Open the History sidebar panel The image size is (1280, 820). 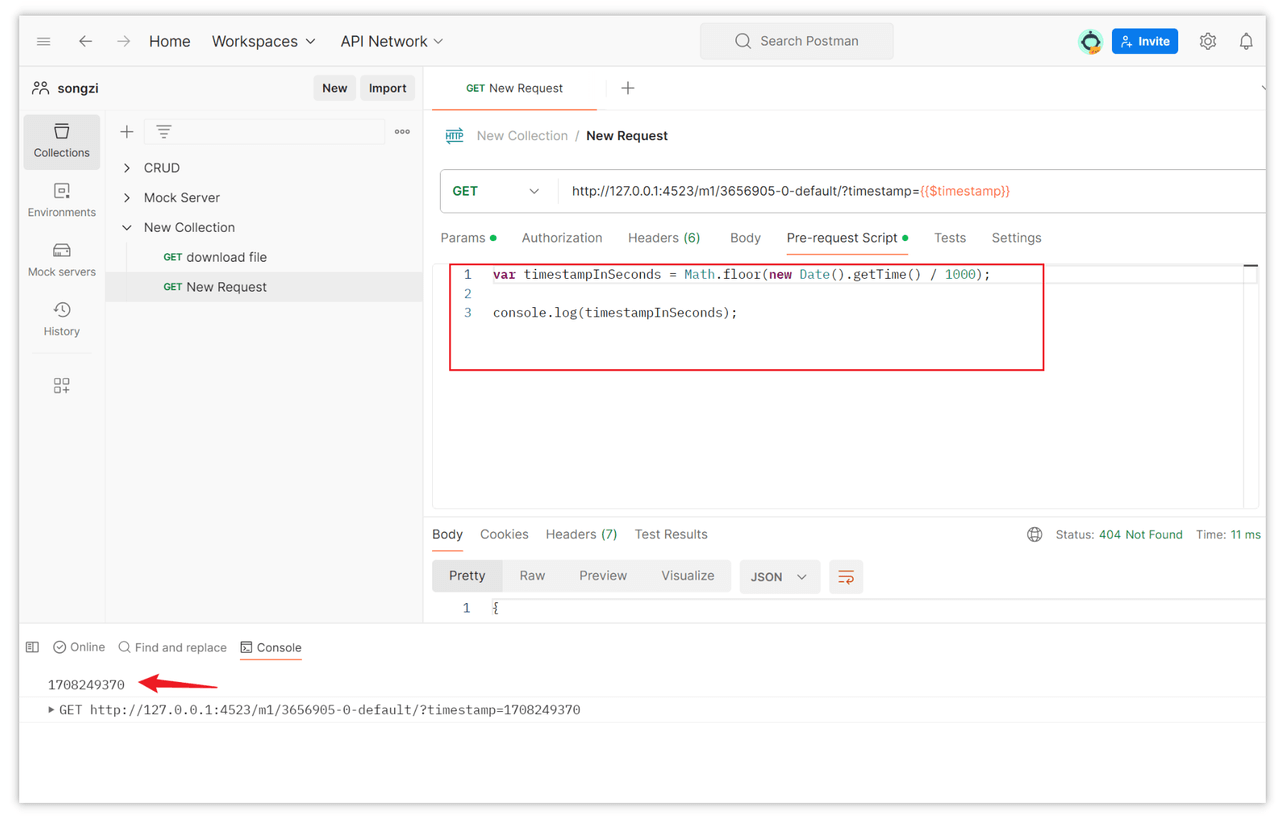pos(61,319)
